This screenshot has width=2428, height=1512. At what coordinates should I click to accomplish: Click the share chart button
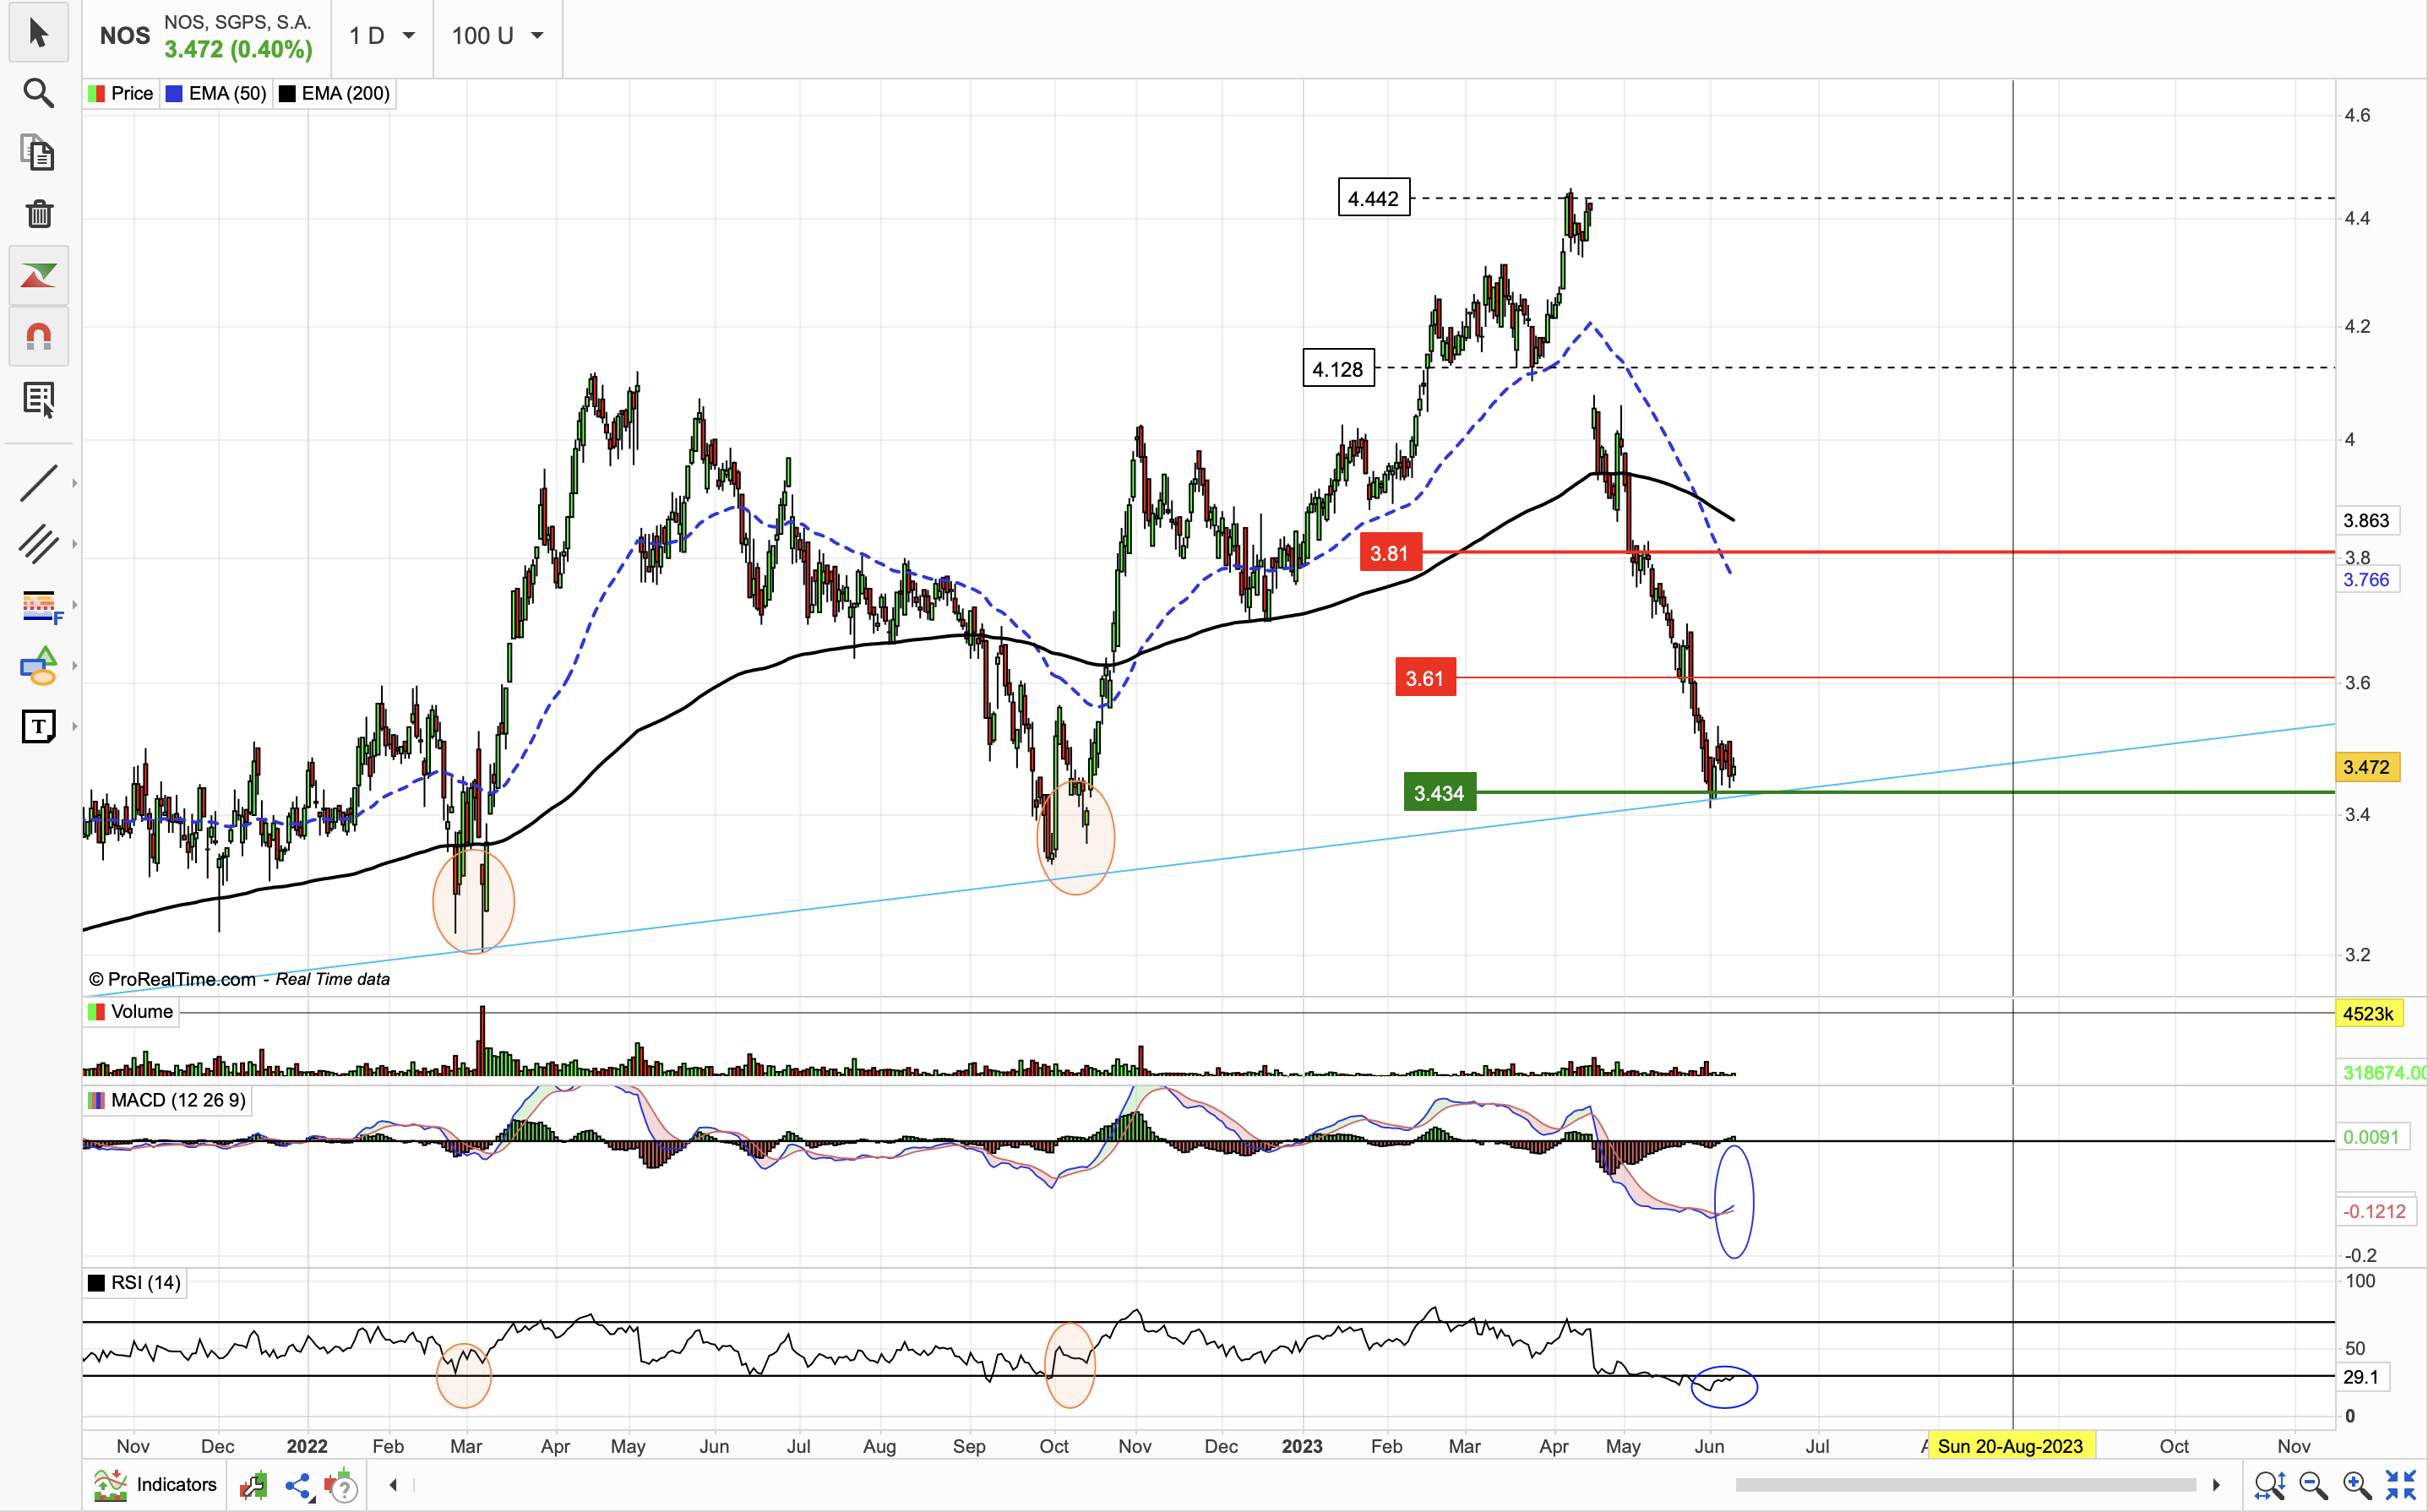point(298,1486)
